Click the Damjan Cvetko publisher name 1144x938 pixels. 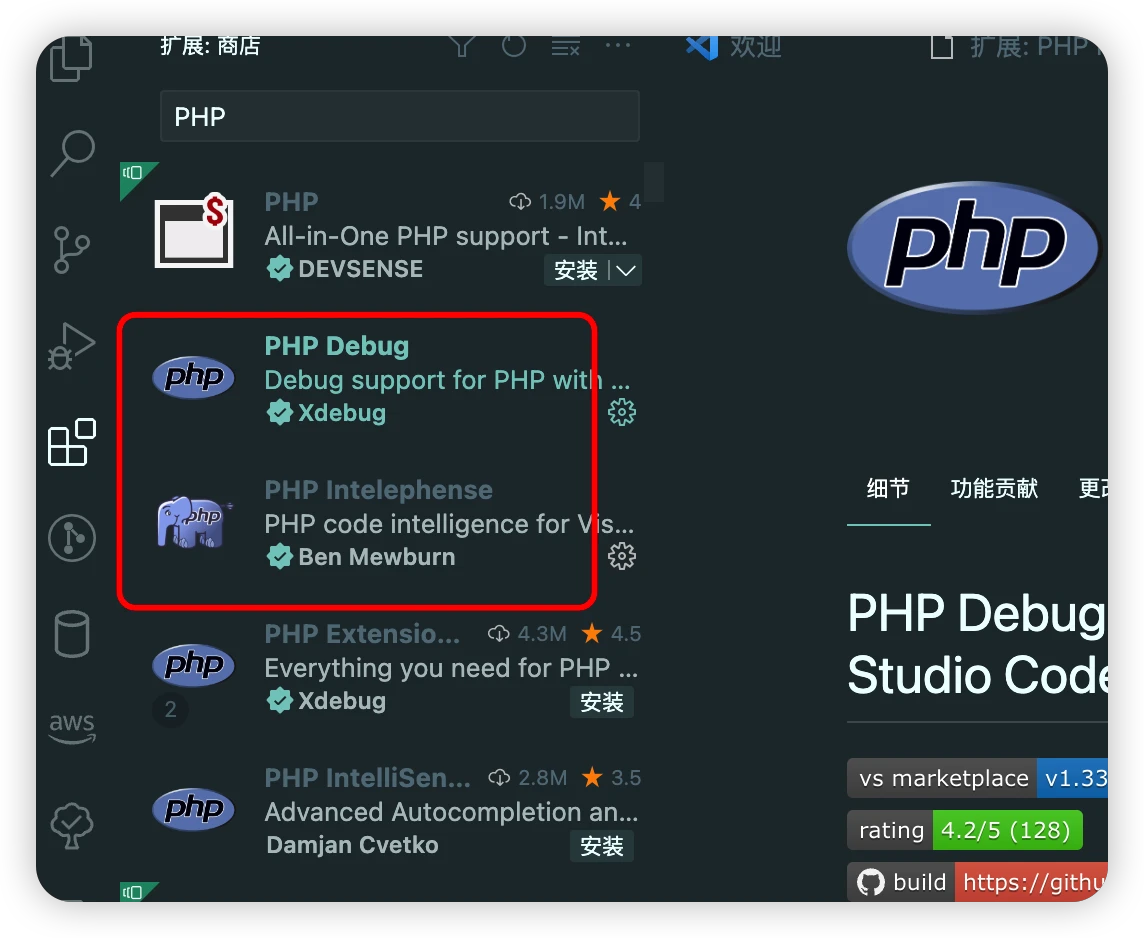tap(352, 845)
